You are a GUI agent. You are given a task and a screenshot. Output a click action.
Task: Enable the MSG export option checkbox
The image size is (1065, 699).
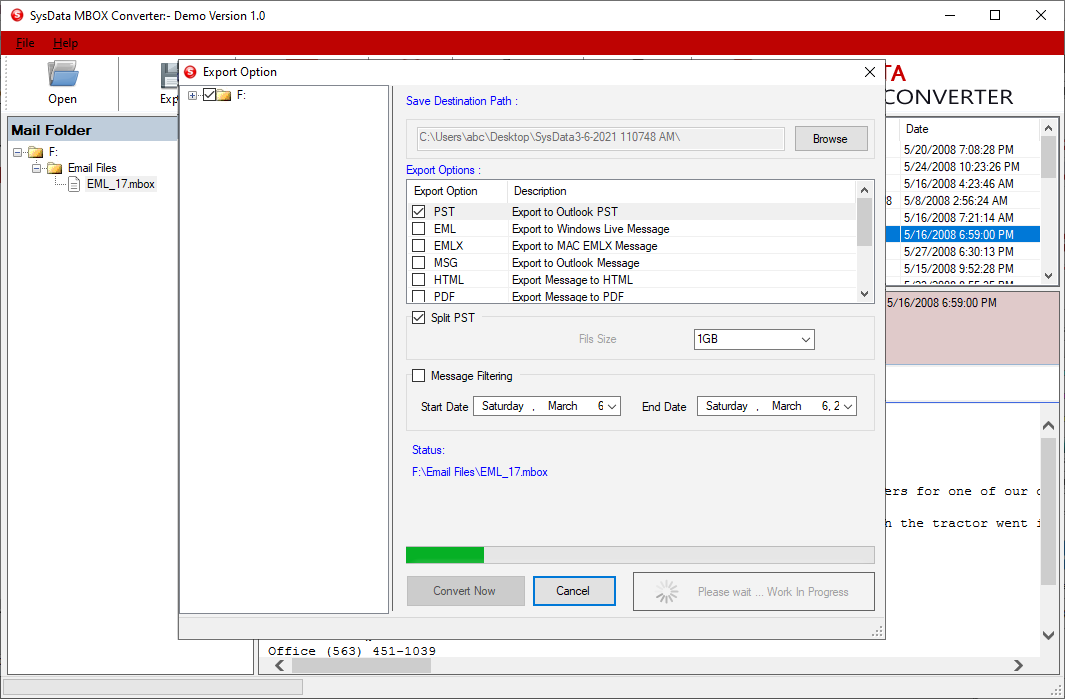click(418, 263)
